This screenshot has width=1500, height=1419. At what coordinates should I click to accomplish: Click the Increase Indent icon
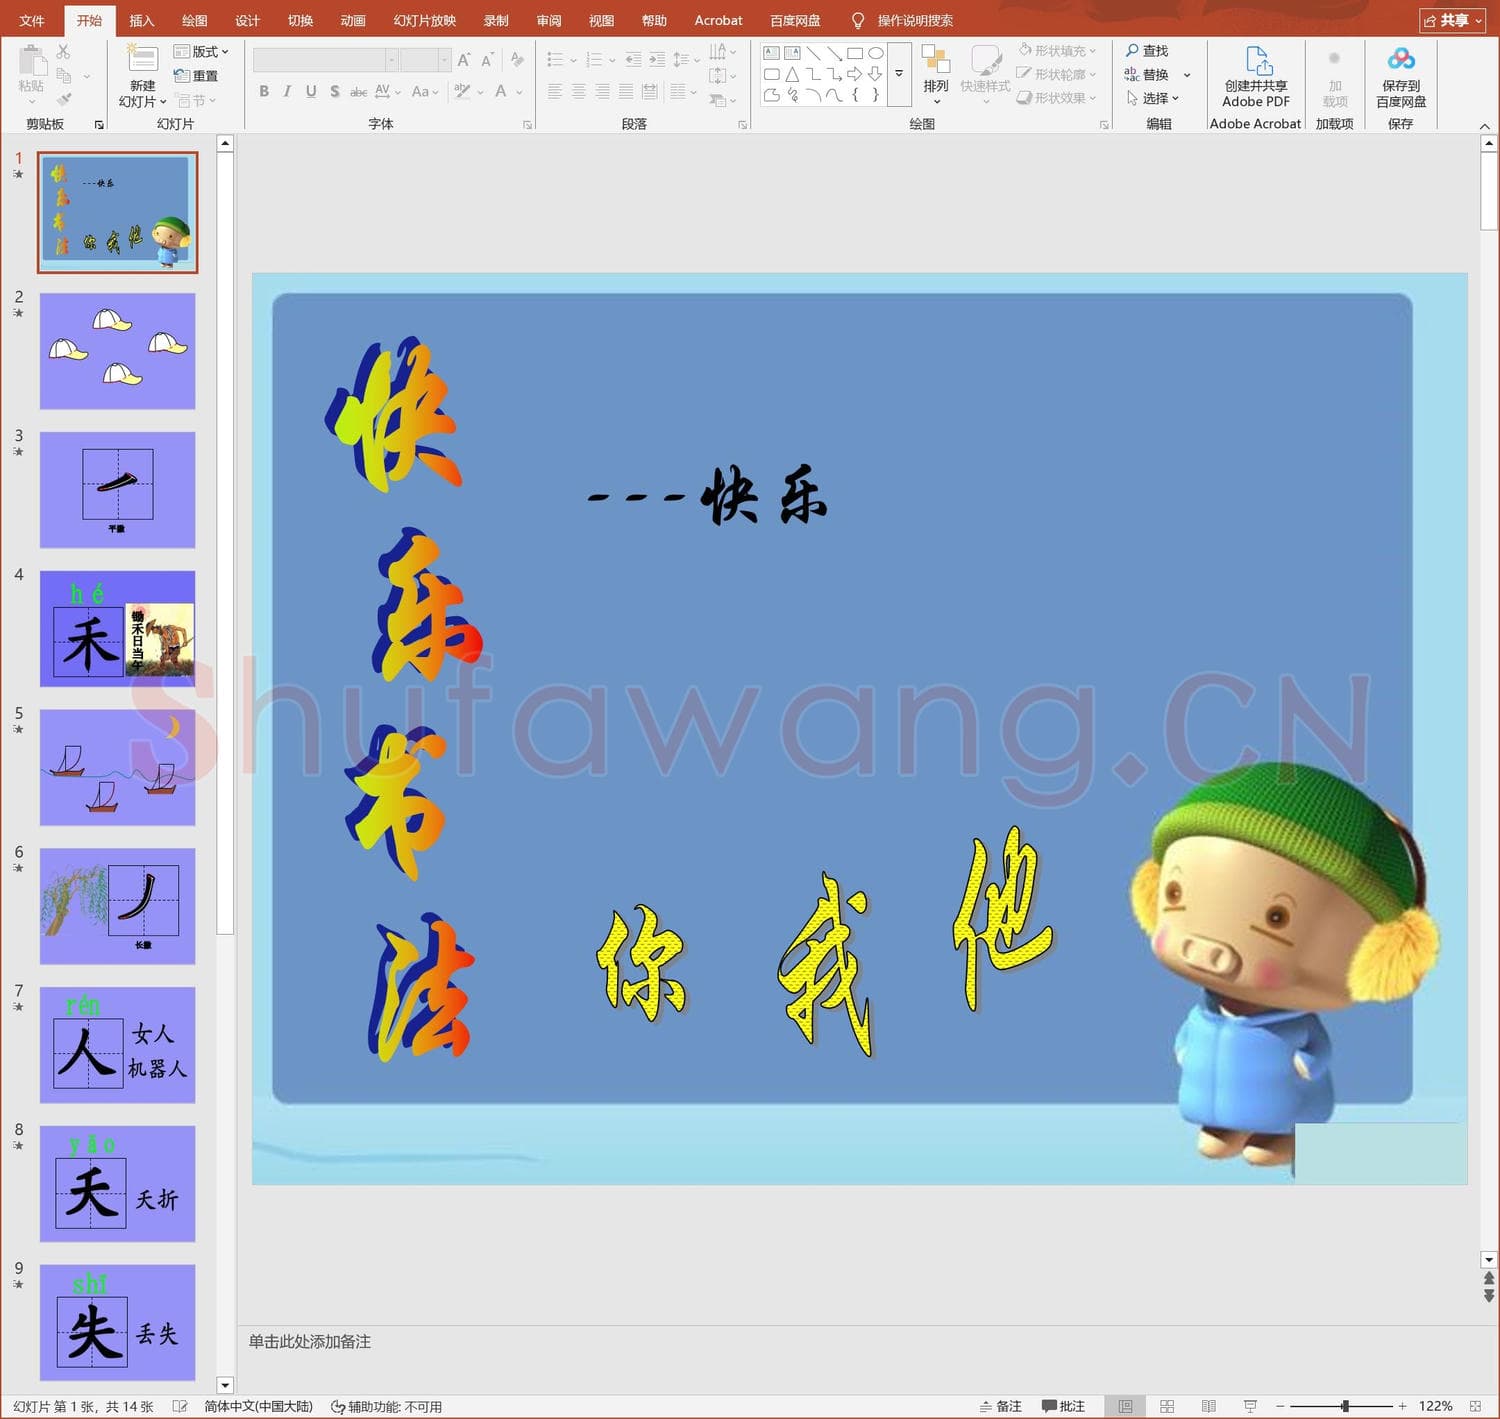click(657, 60)
